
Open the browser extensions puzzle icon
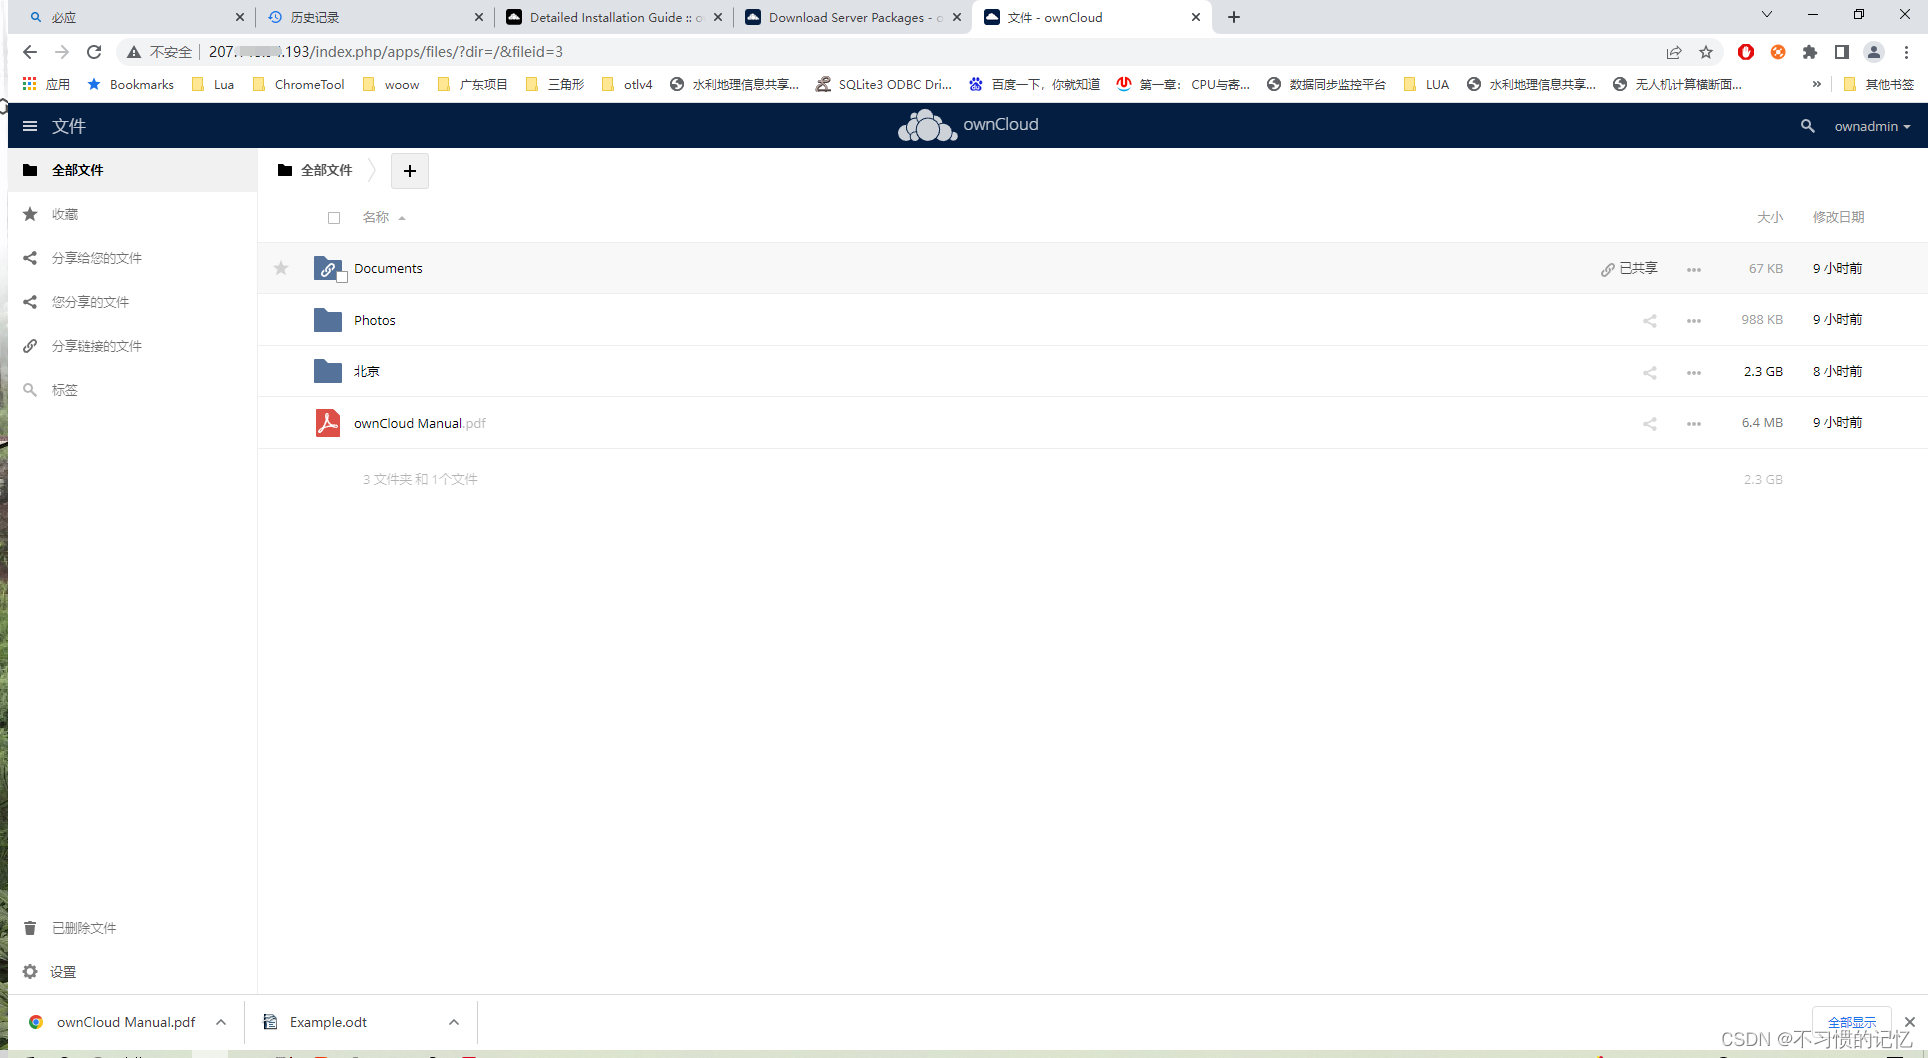pos(1810,52)
